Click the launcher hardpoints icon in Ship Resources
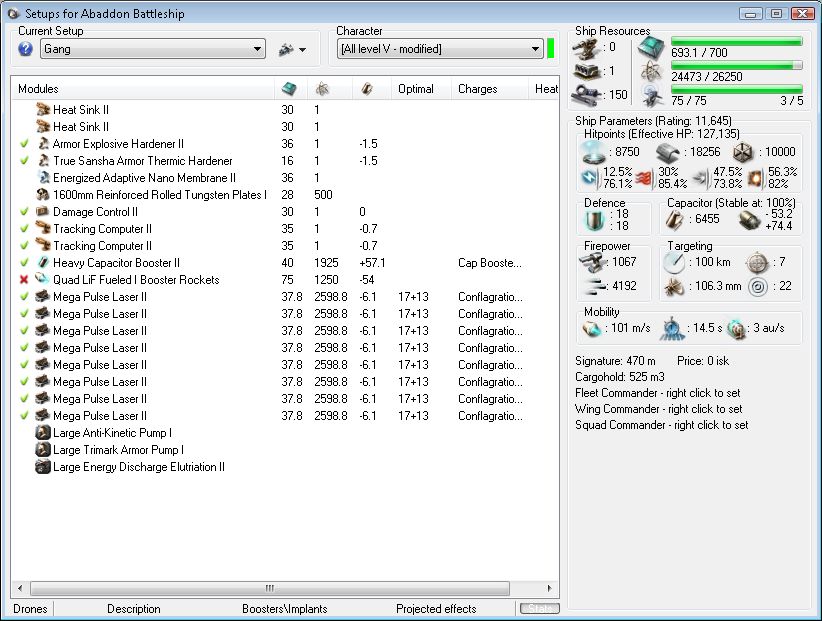The width and height of the screenshot is (822, 621). point(587,71)
